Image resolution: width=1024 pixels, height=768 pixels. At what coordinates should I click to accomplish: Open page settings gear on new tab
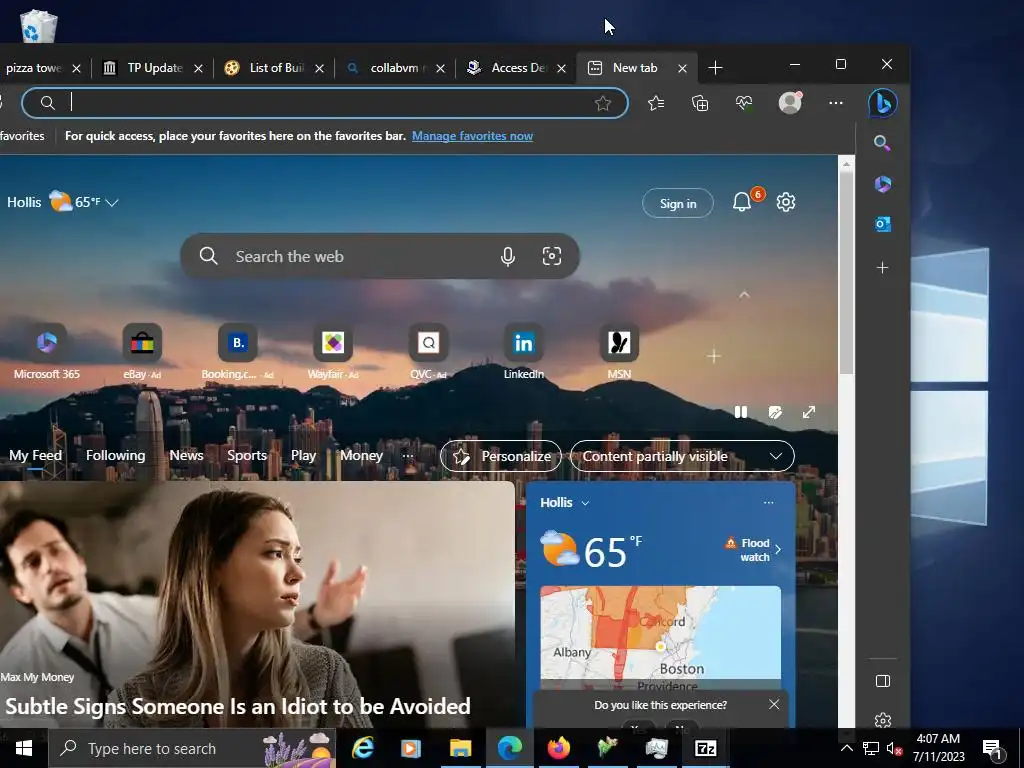[786, 202]
